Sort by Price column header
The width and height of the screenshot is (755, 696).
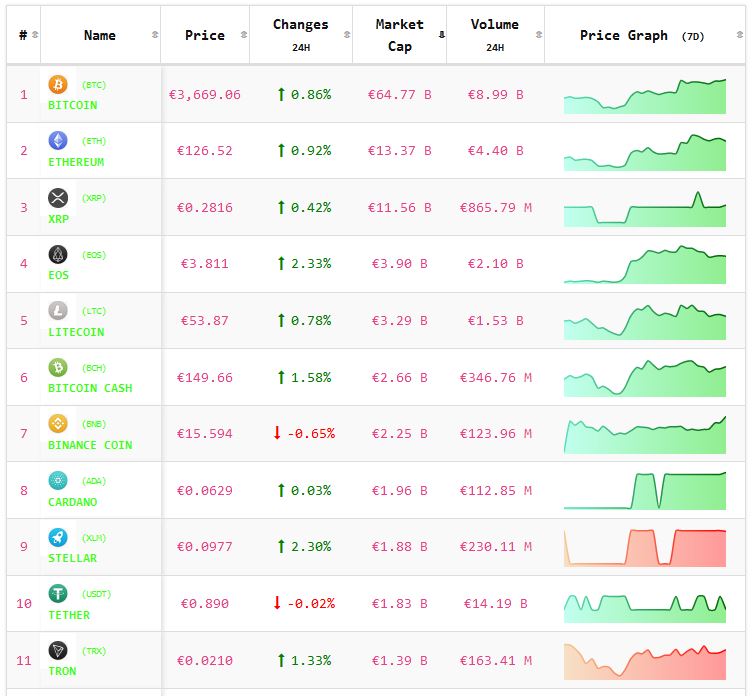pyautogui.click(x=205, y=35)
